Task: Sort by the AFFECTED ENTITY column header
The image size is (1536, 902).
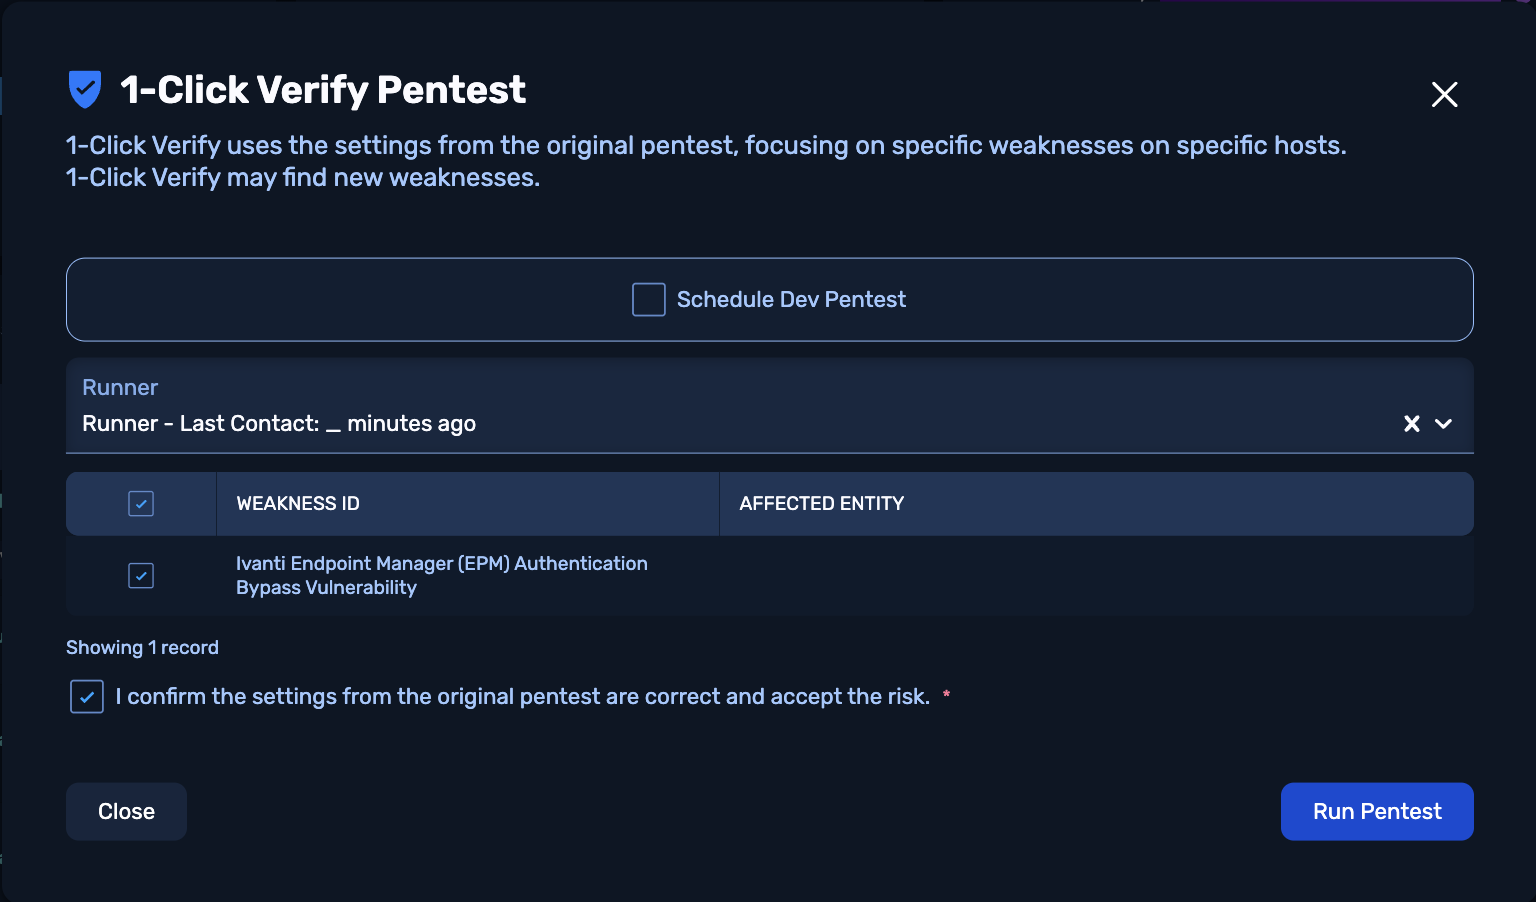Action: point(821,504)
